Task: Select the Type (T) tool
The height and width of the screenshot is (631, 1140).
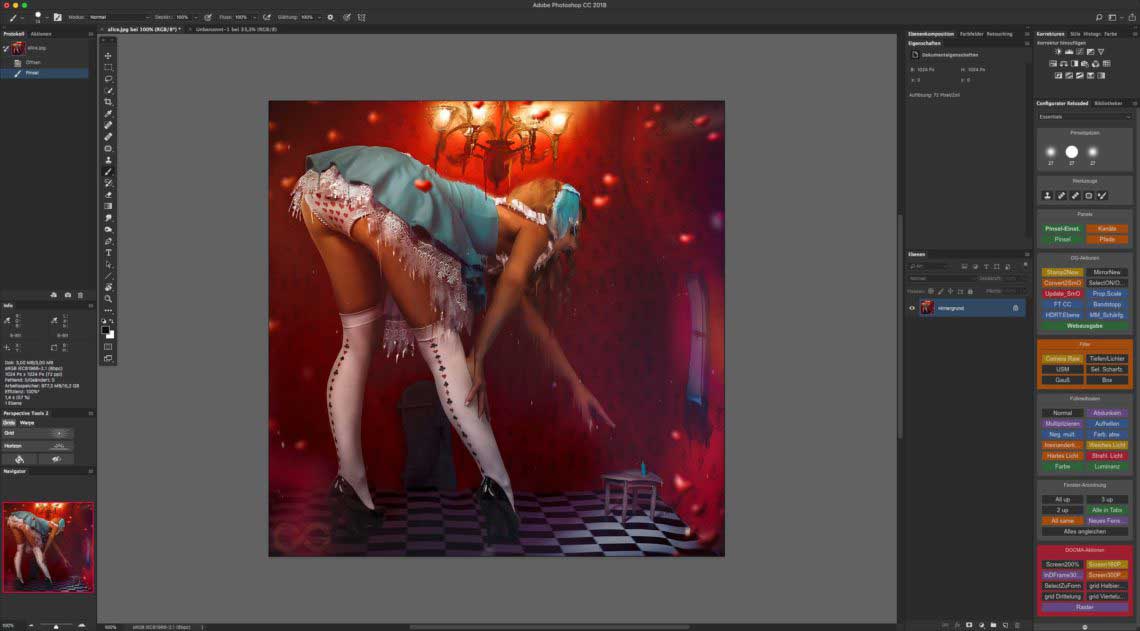Action: 108,253
